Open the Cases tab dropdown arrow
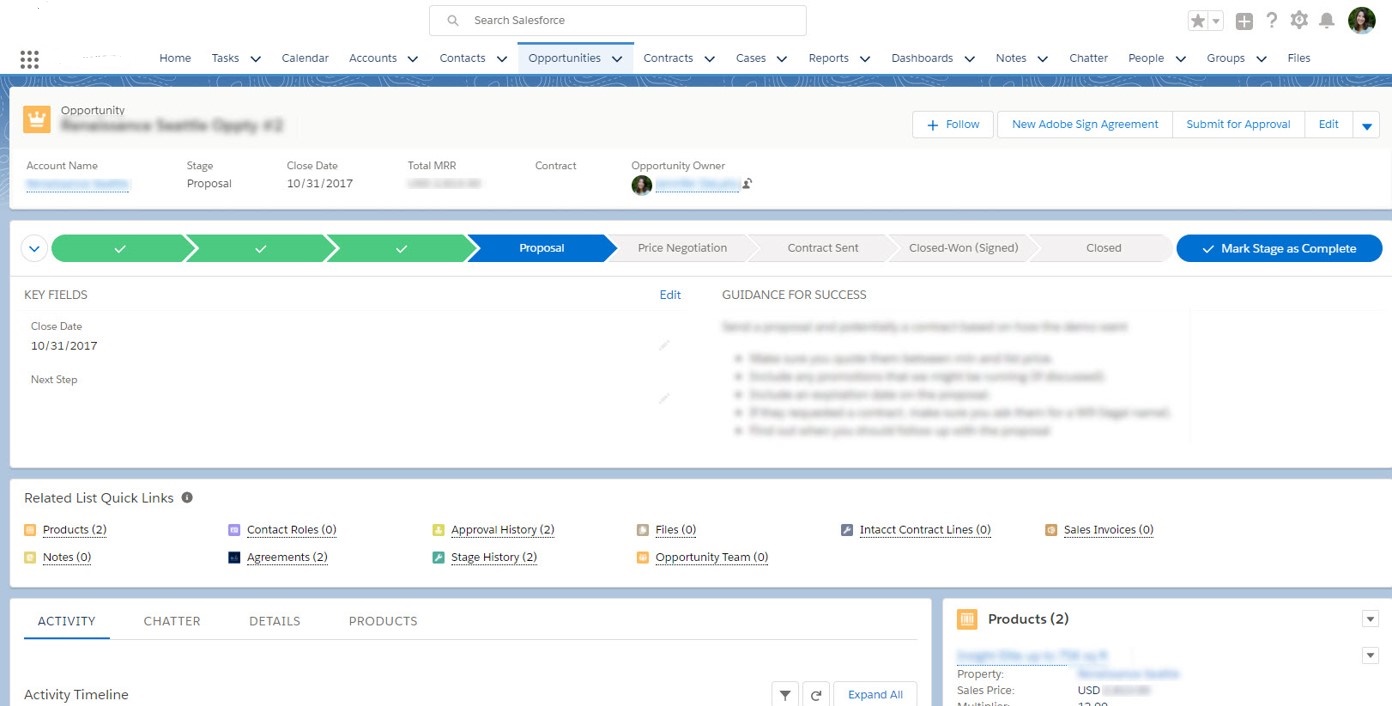1392x706 pixels. 782,59
